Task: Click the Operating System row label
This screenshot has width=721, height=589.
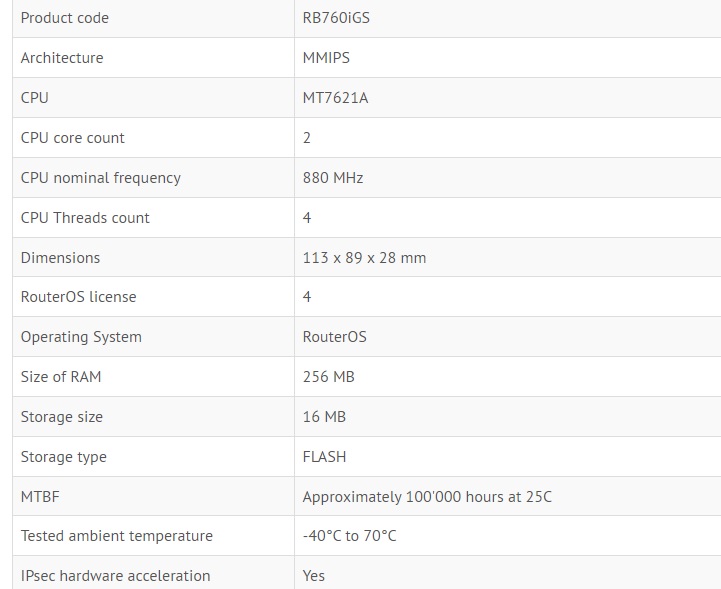Action: pos(81,337)
